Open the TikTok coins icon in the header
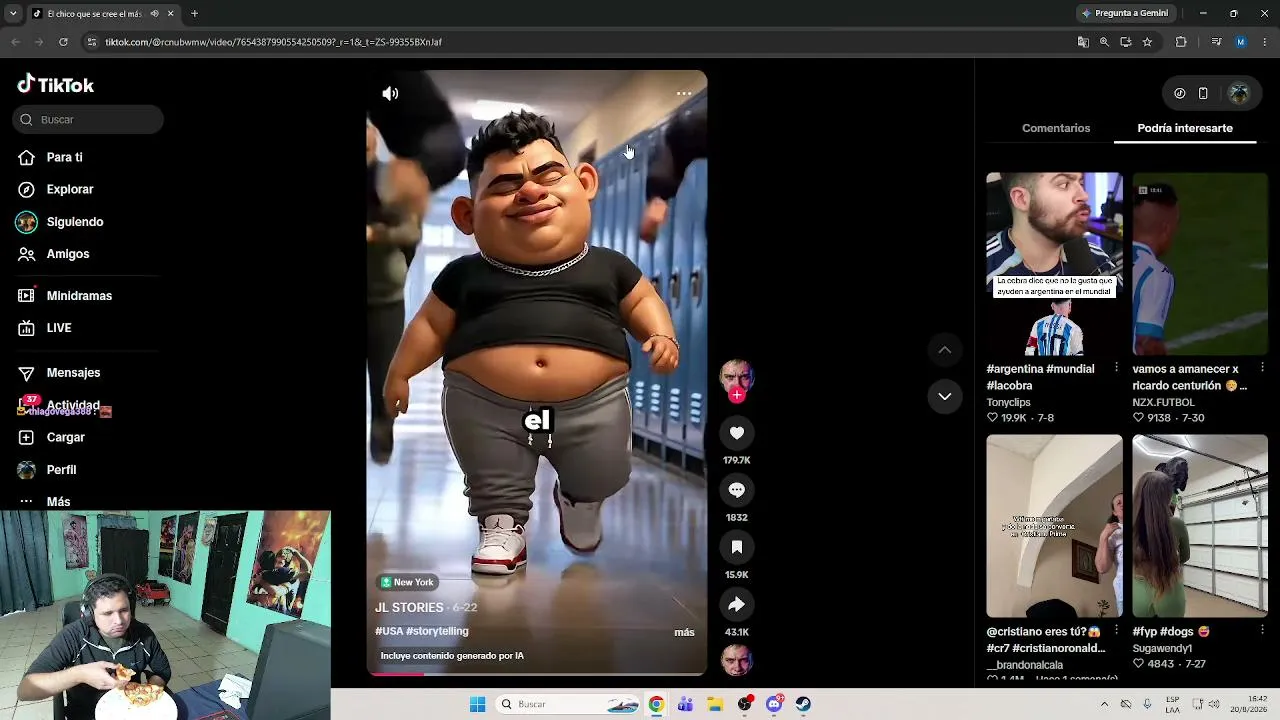Viewport: 1280px width, 720px height. 1180,93
